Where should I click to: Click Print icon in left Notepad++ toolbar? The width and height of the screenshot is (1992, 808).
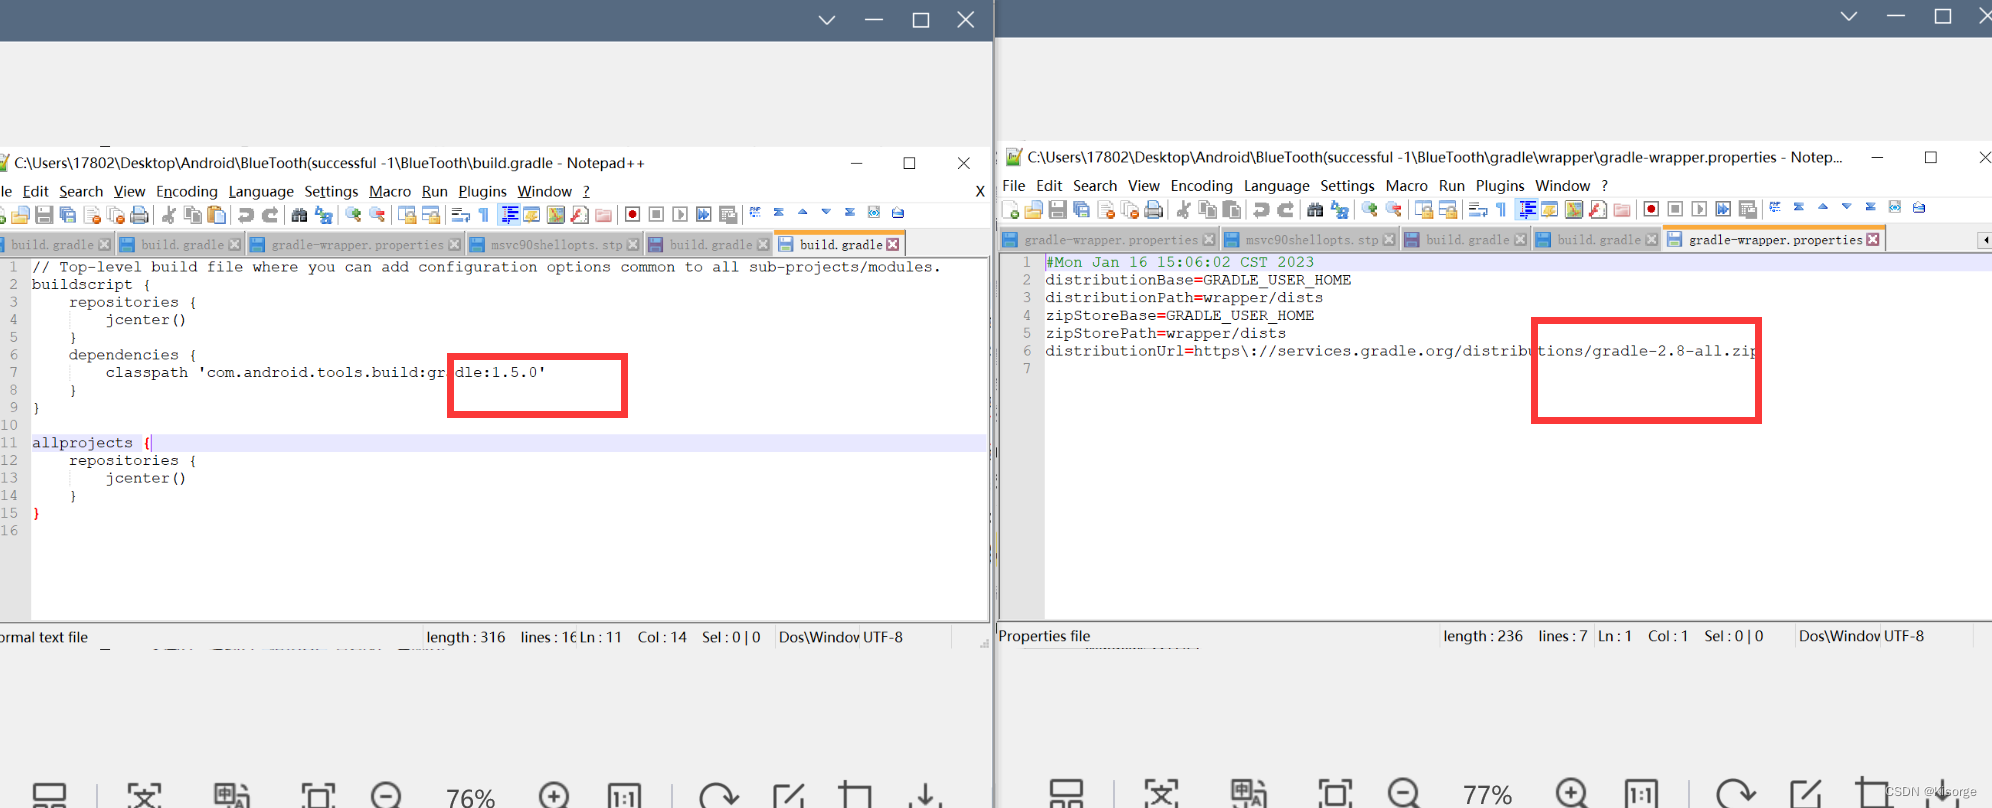click(140, 214)
